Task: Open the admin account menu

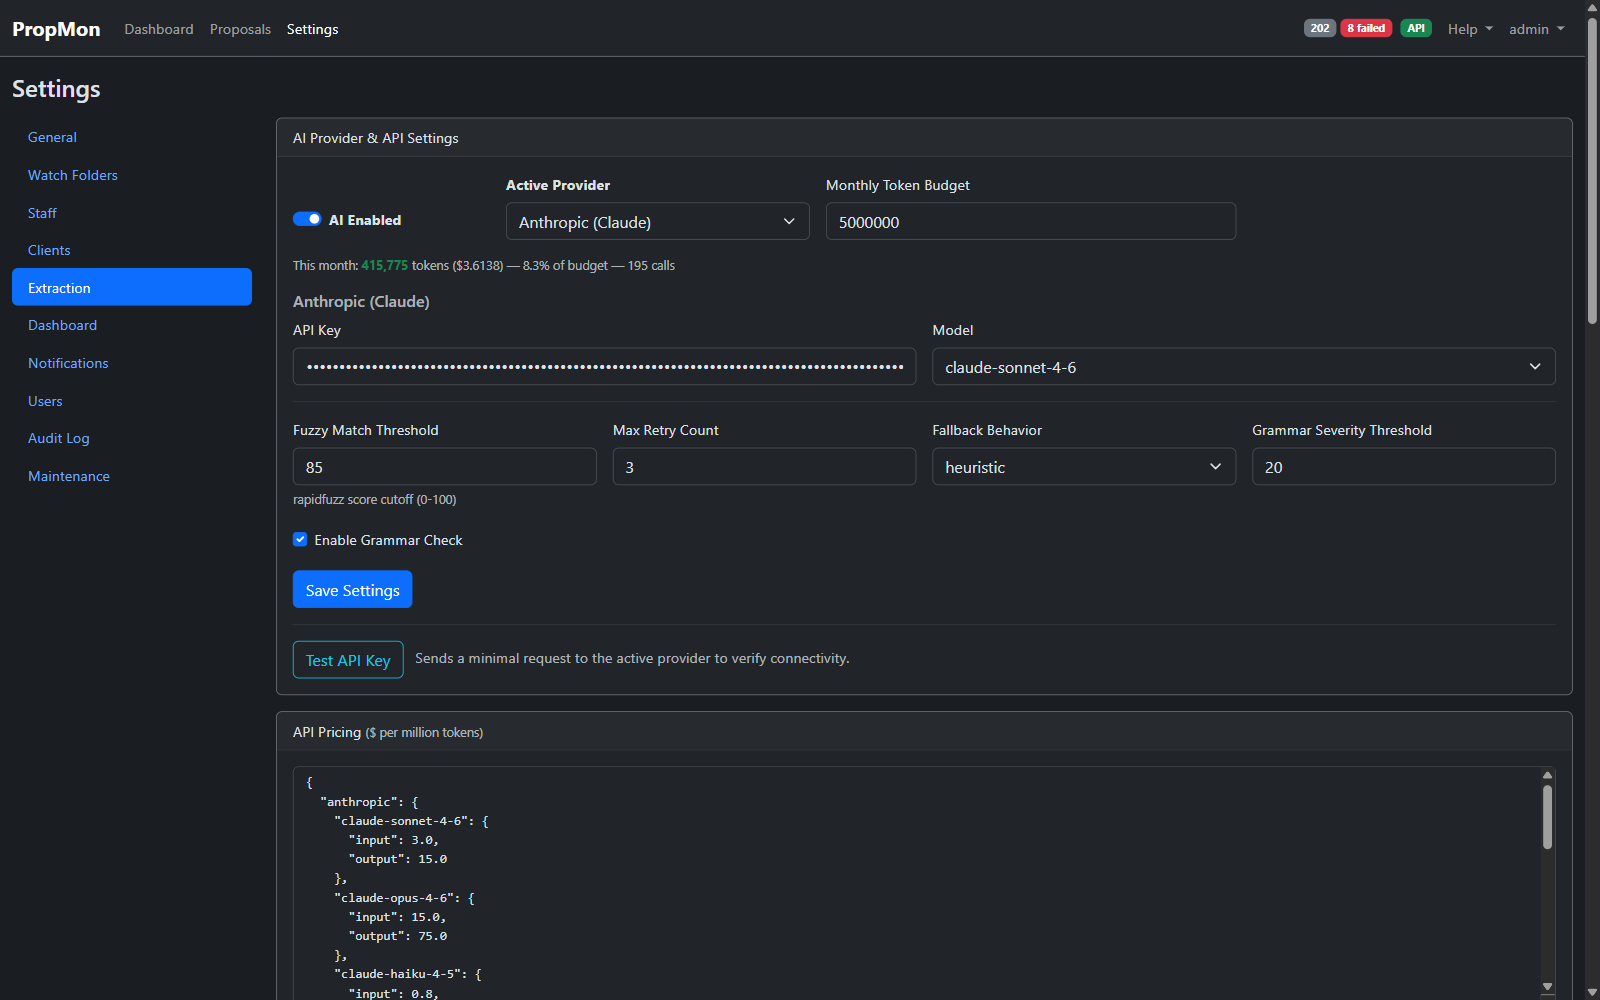Action: coord(1536,29)
